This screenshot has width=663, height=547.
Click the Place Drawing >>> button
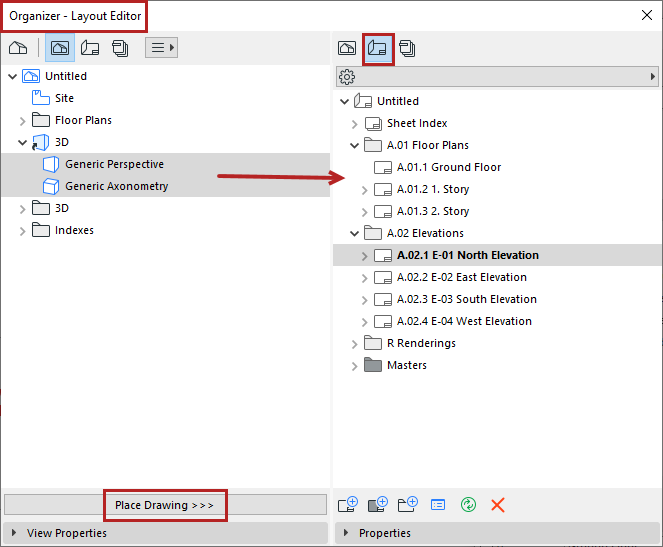tap(165, 505)
